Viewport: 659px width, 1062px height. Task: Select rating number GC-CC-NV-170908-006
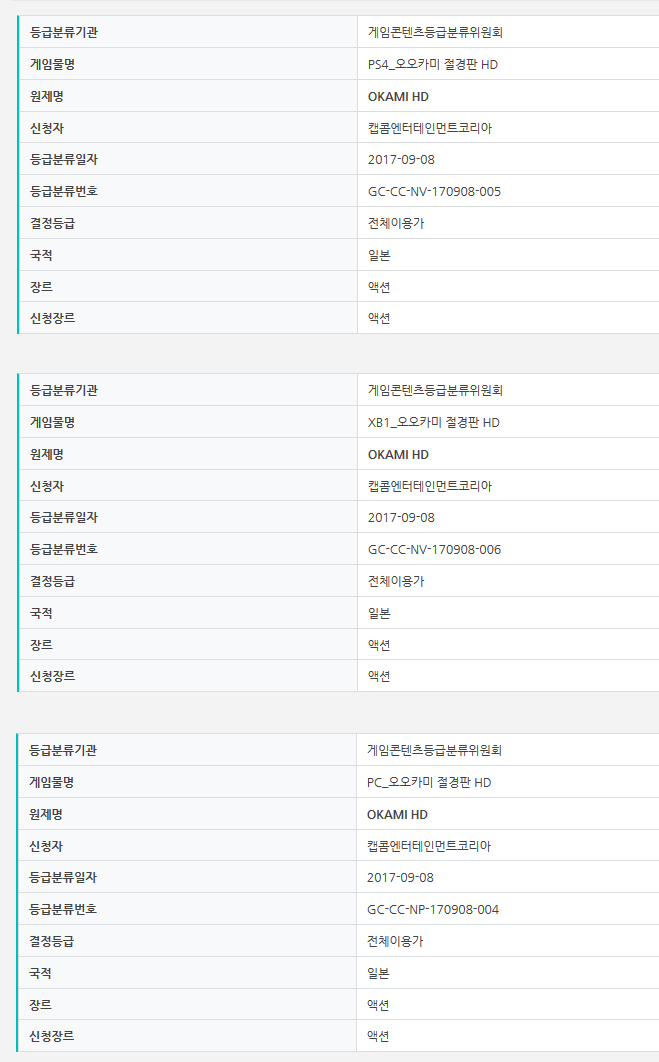point(434,549)
